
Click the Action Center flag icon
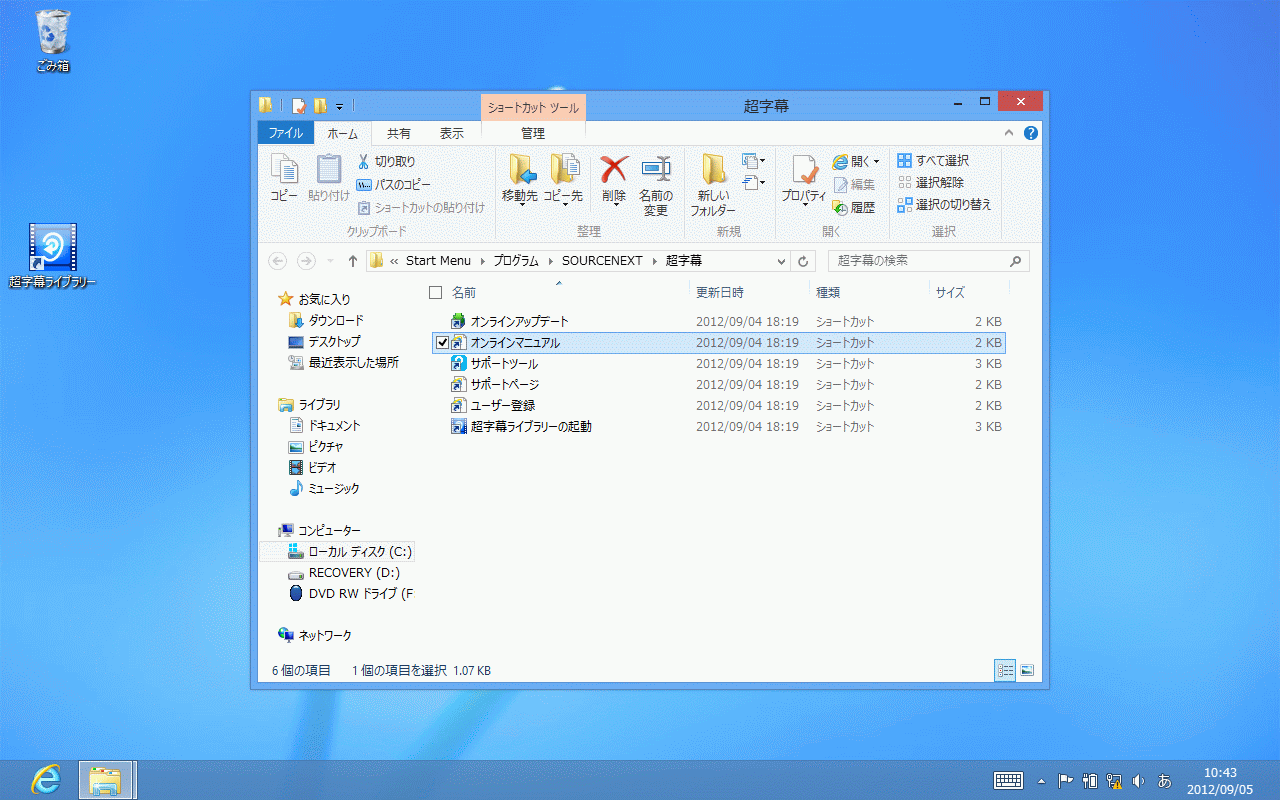[1066, 780]
